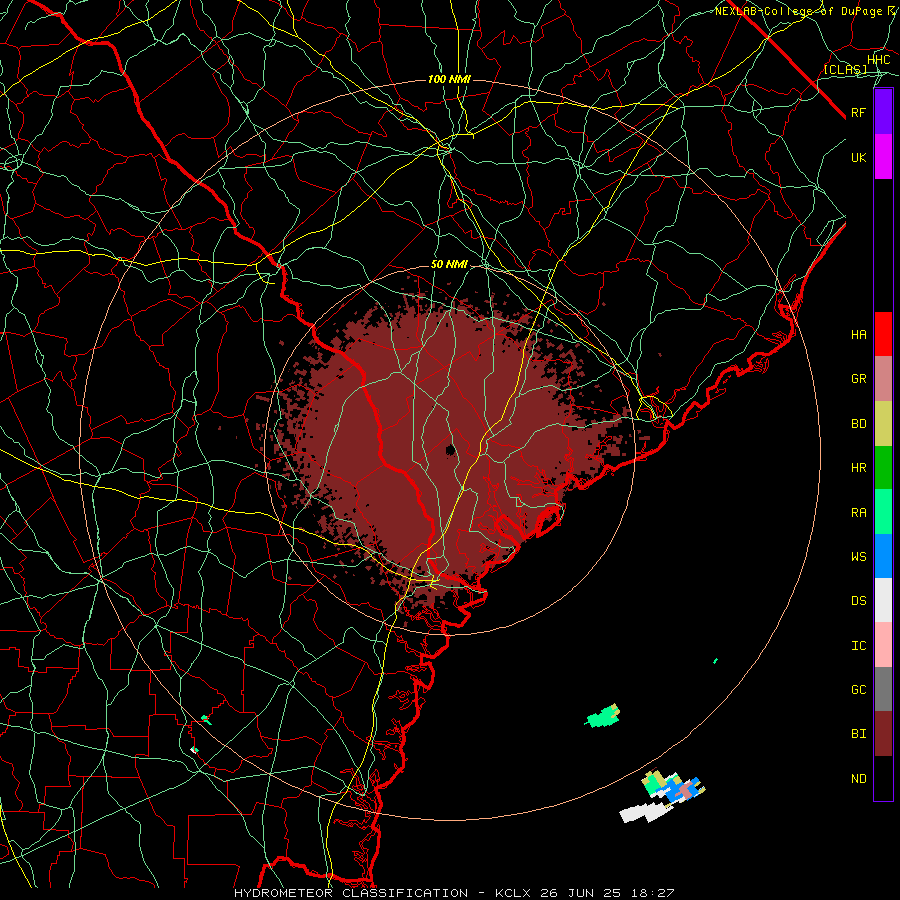Click the '18:27' timestamp
Viewport: 900px width, 900px height.
655,893
